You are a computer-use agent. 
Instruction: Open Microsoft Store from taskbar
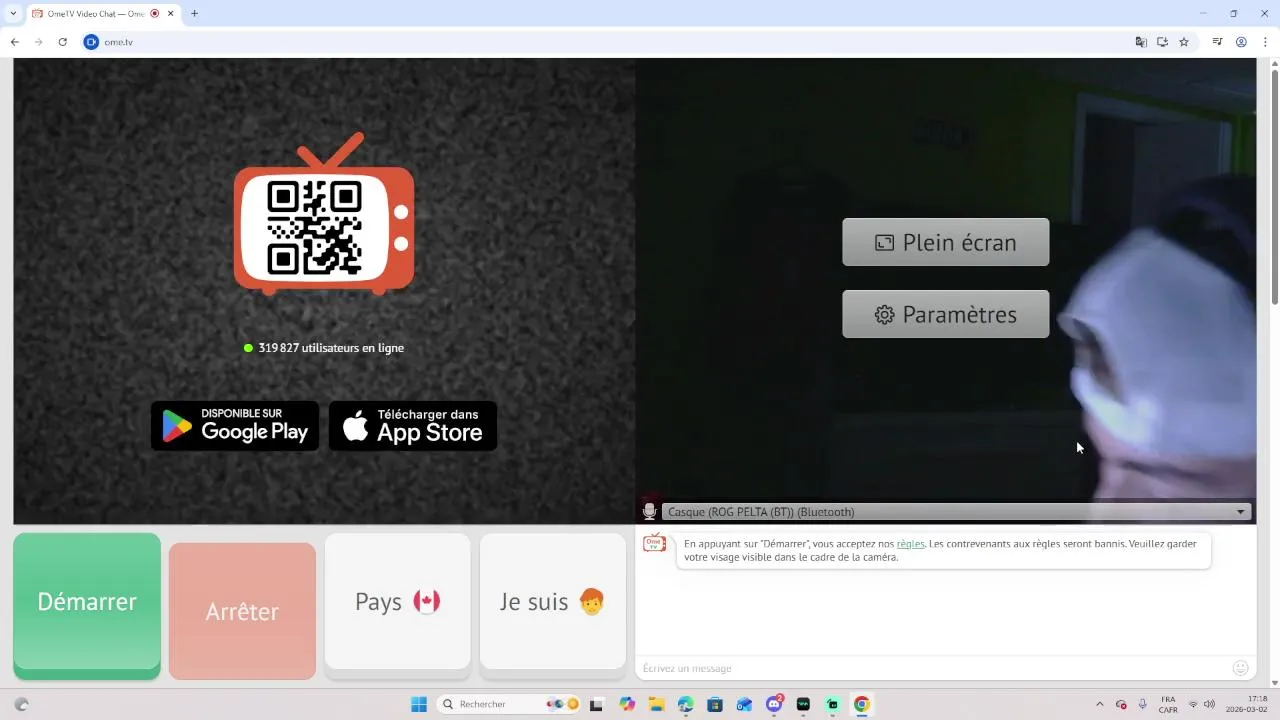pos(715,704)
